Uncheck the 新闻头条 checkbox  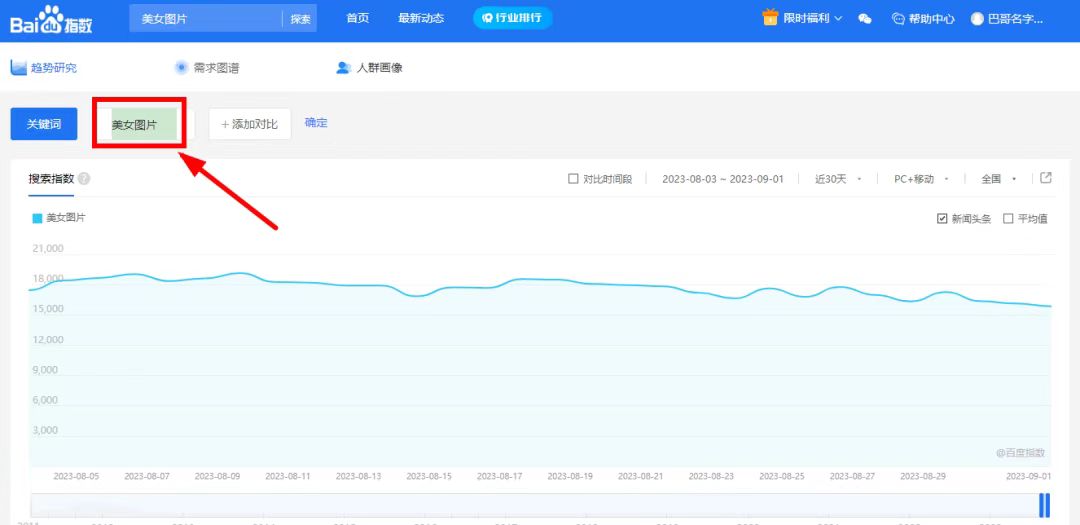942,218
